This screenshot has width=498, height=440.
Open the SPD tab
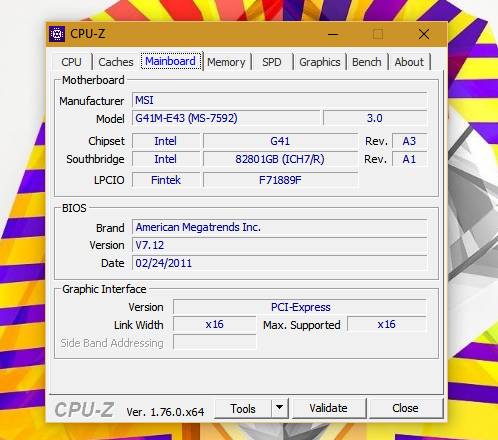(x=272, y=62)
